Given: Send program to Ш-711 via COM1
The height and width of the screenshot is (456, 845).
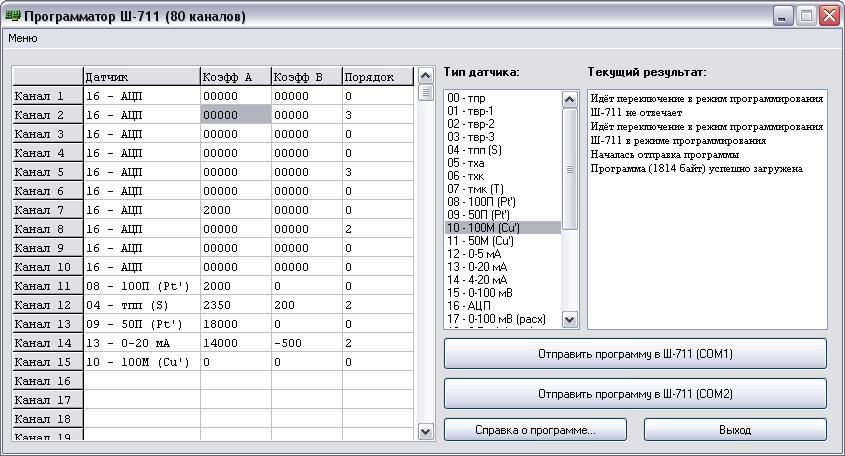Looking at the screenshot, I should pos(635,354).
